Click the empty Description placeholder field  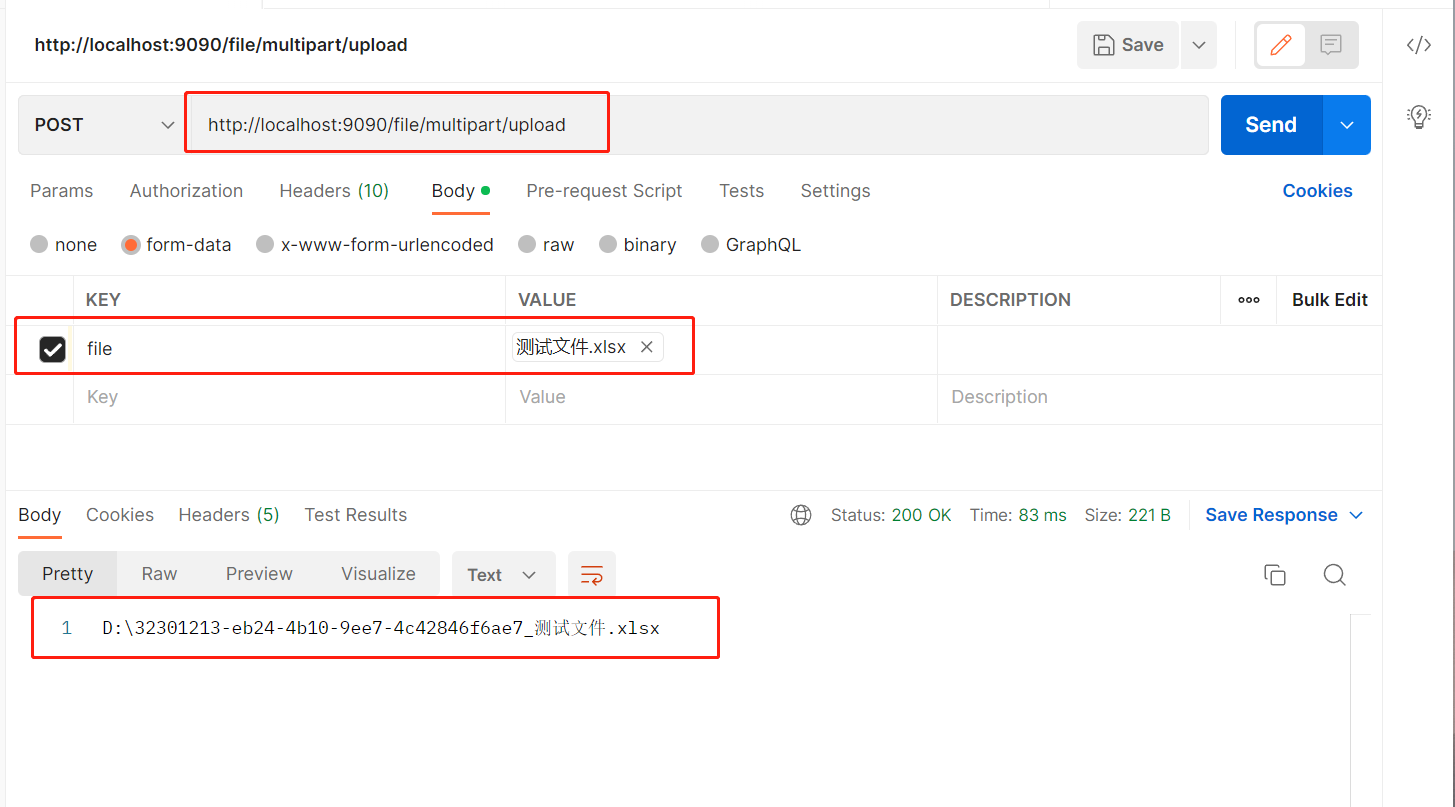click(1160, 397)
